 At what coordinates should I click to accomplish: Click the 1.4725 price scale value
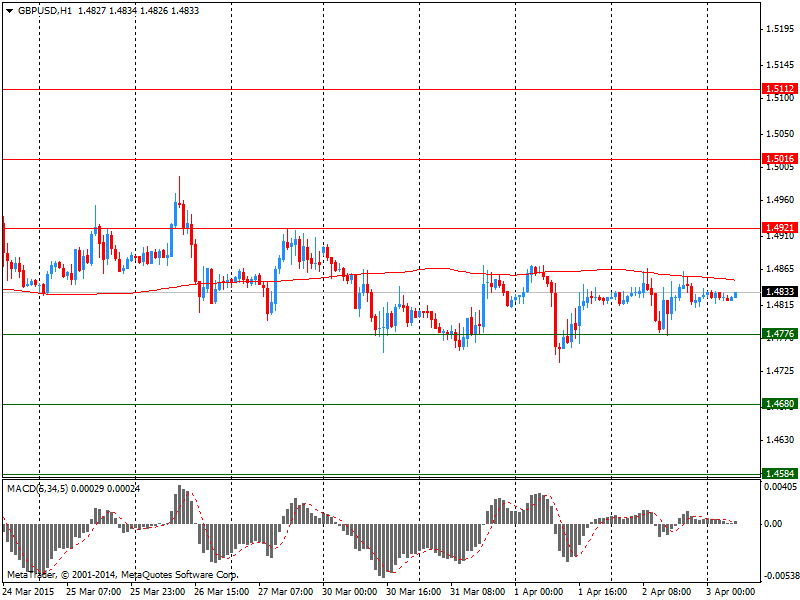point(780,370)
